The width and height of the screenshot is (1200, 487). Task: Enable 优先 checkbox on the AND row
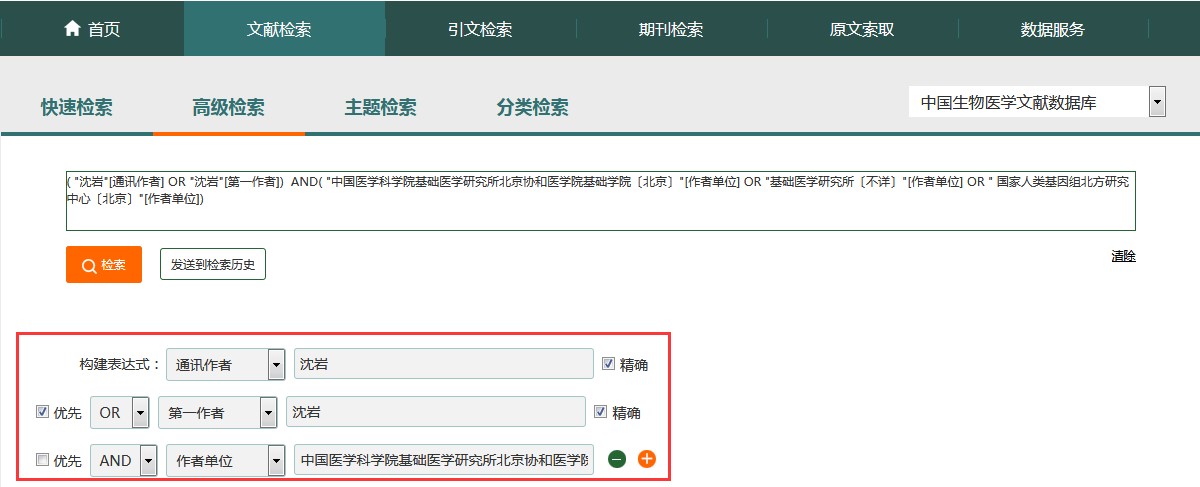(42, 460)
